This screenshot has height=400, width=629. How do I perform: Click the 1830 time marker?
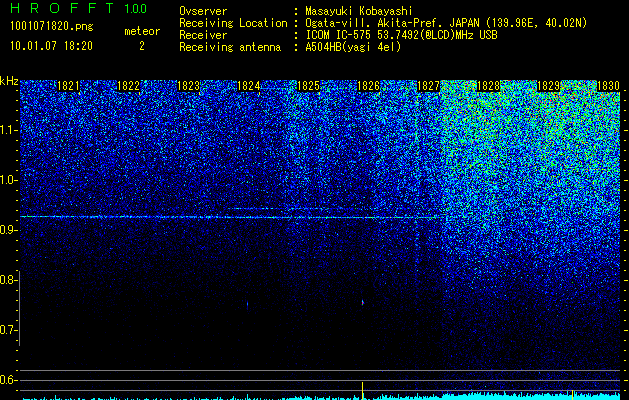[x=608, y=86]
